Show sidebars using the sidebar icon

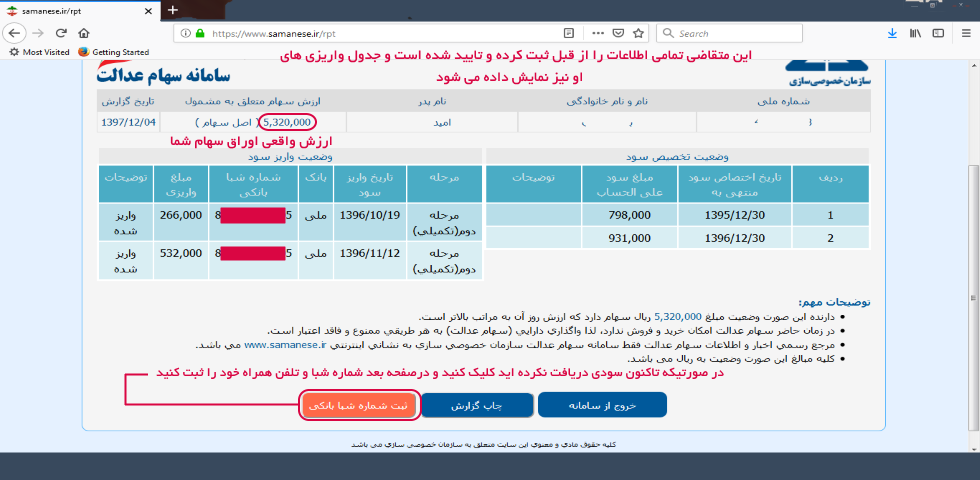pos(938,32)
